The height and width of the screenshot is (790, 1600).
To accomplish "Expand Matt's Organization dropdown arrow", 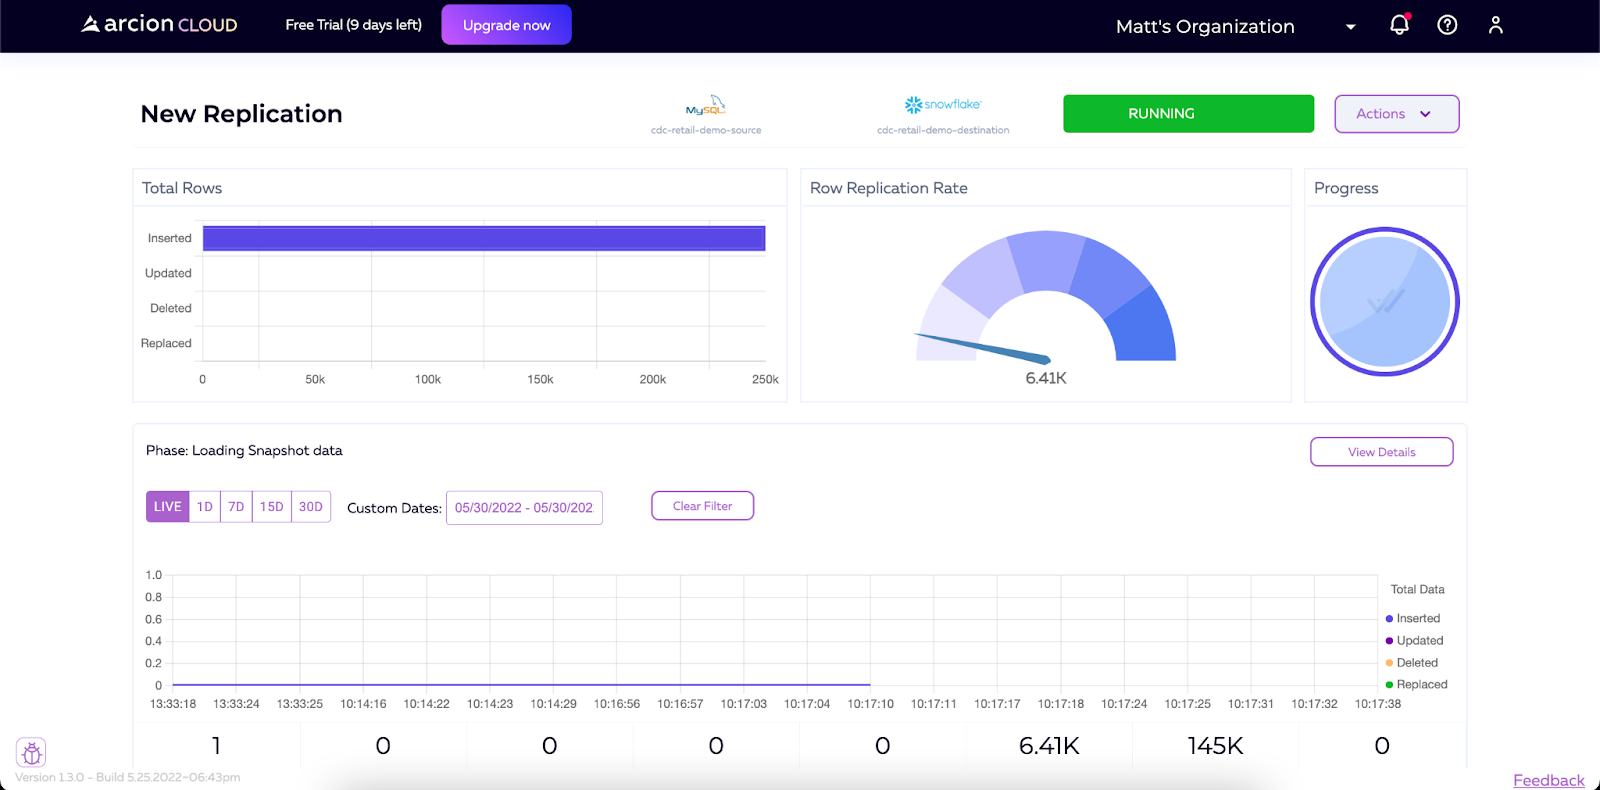I will [1351, 27].
